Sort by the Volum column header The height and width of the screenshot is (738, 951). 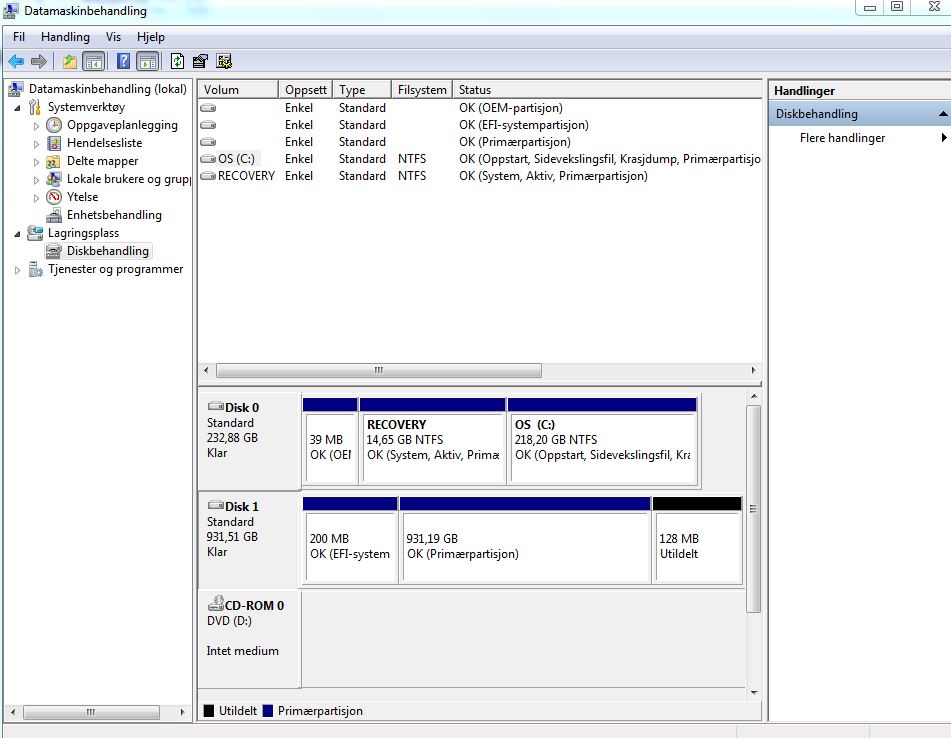[x=238, y=90]
